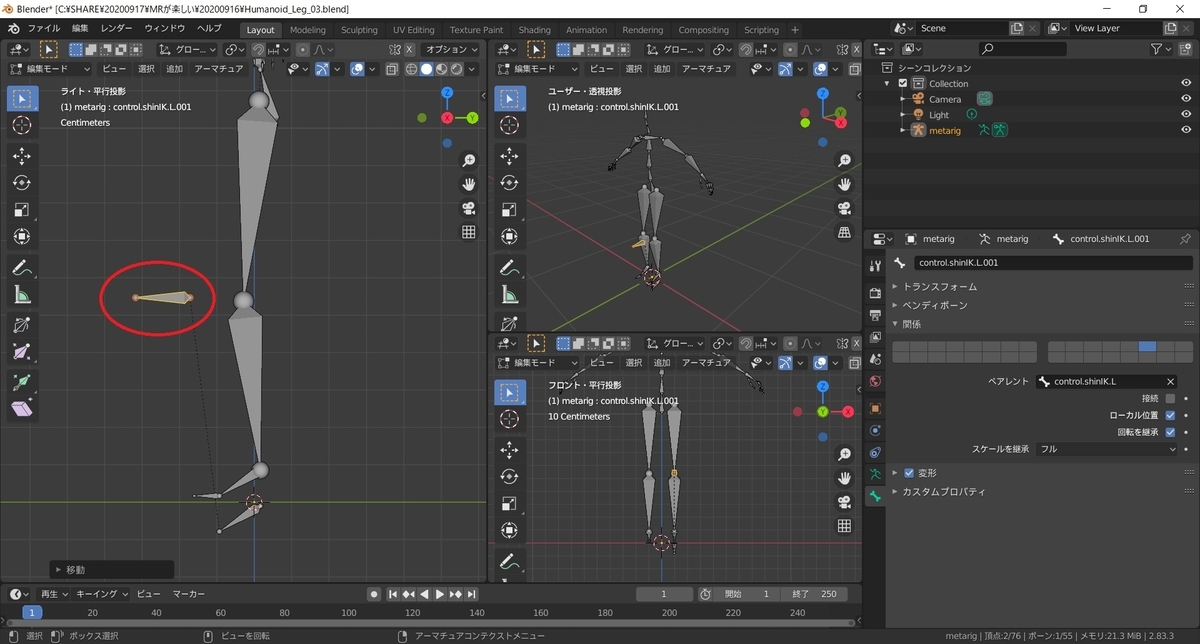This screenshot has height=644, width=1200.
Task: Select the Measure tool in the left viewport
Action: click(22, 295)
